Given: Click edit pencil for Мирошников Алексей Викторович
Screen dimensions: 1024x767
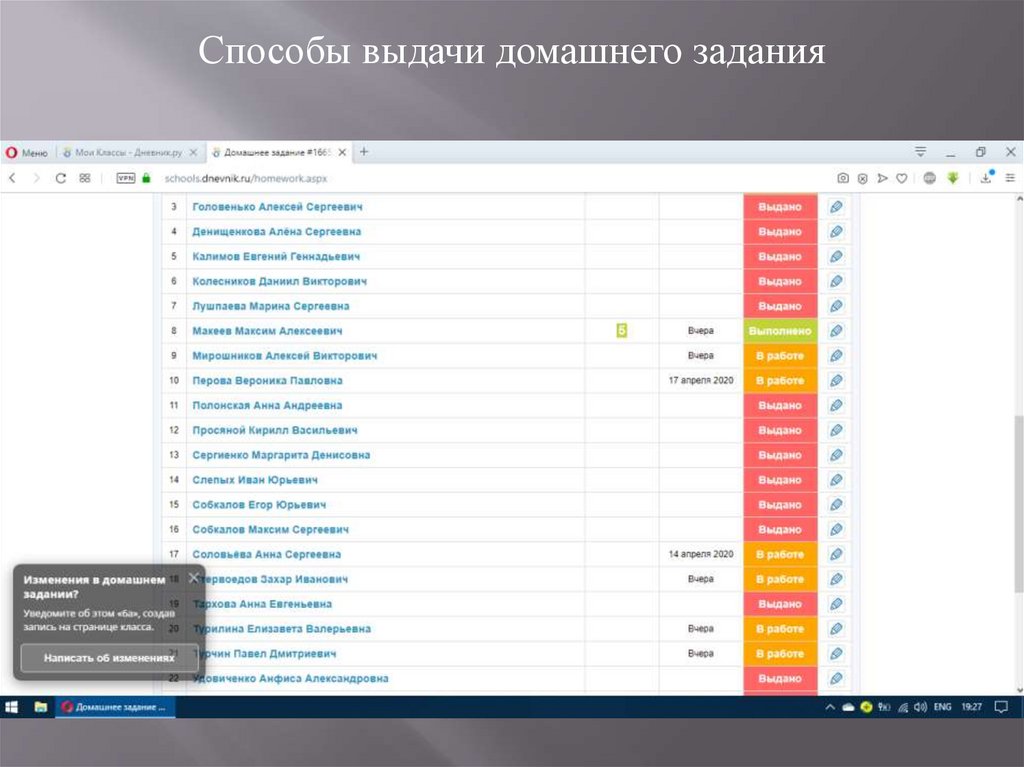Looking at the screenshot, I should coord(836,356).
